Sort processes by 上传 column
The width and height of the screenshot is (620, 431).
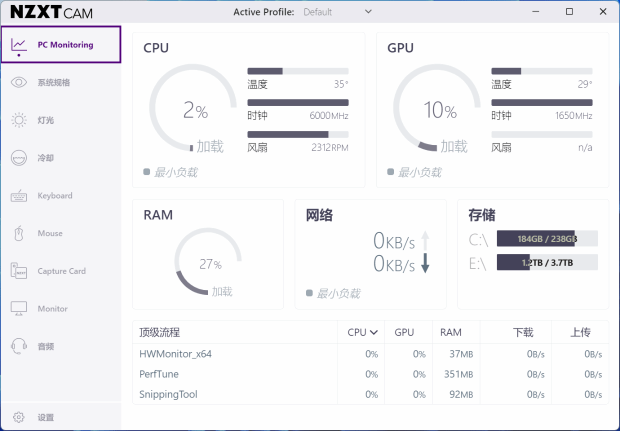coord(580,332)
